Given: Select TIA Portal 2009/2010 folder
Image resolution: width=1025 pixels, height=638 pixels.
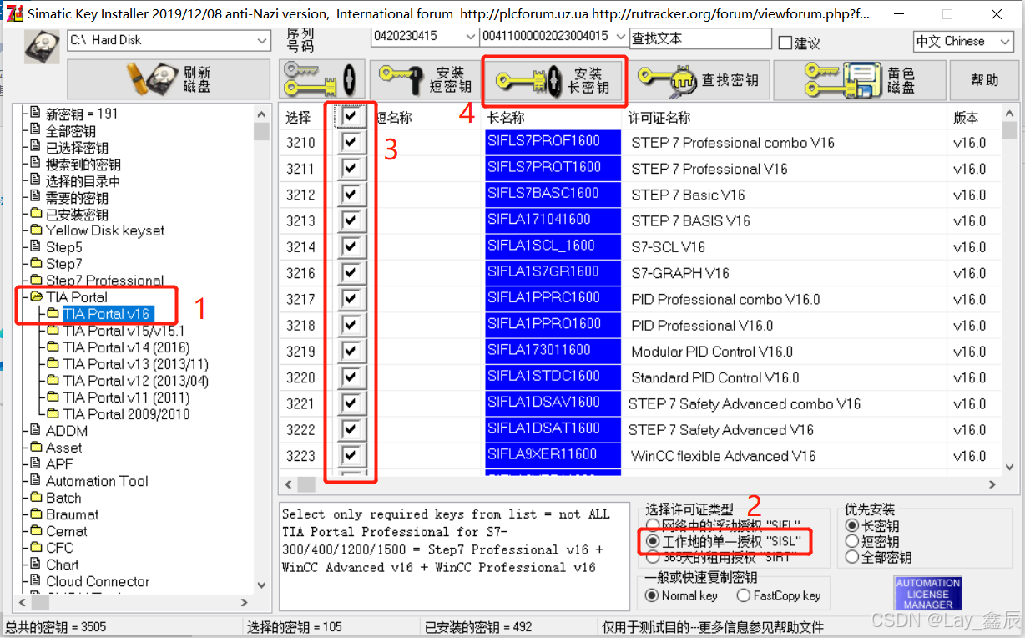Looking at the screenshot, I should [126, 414].
